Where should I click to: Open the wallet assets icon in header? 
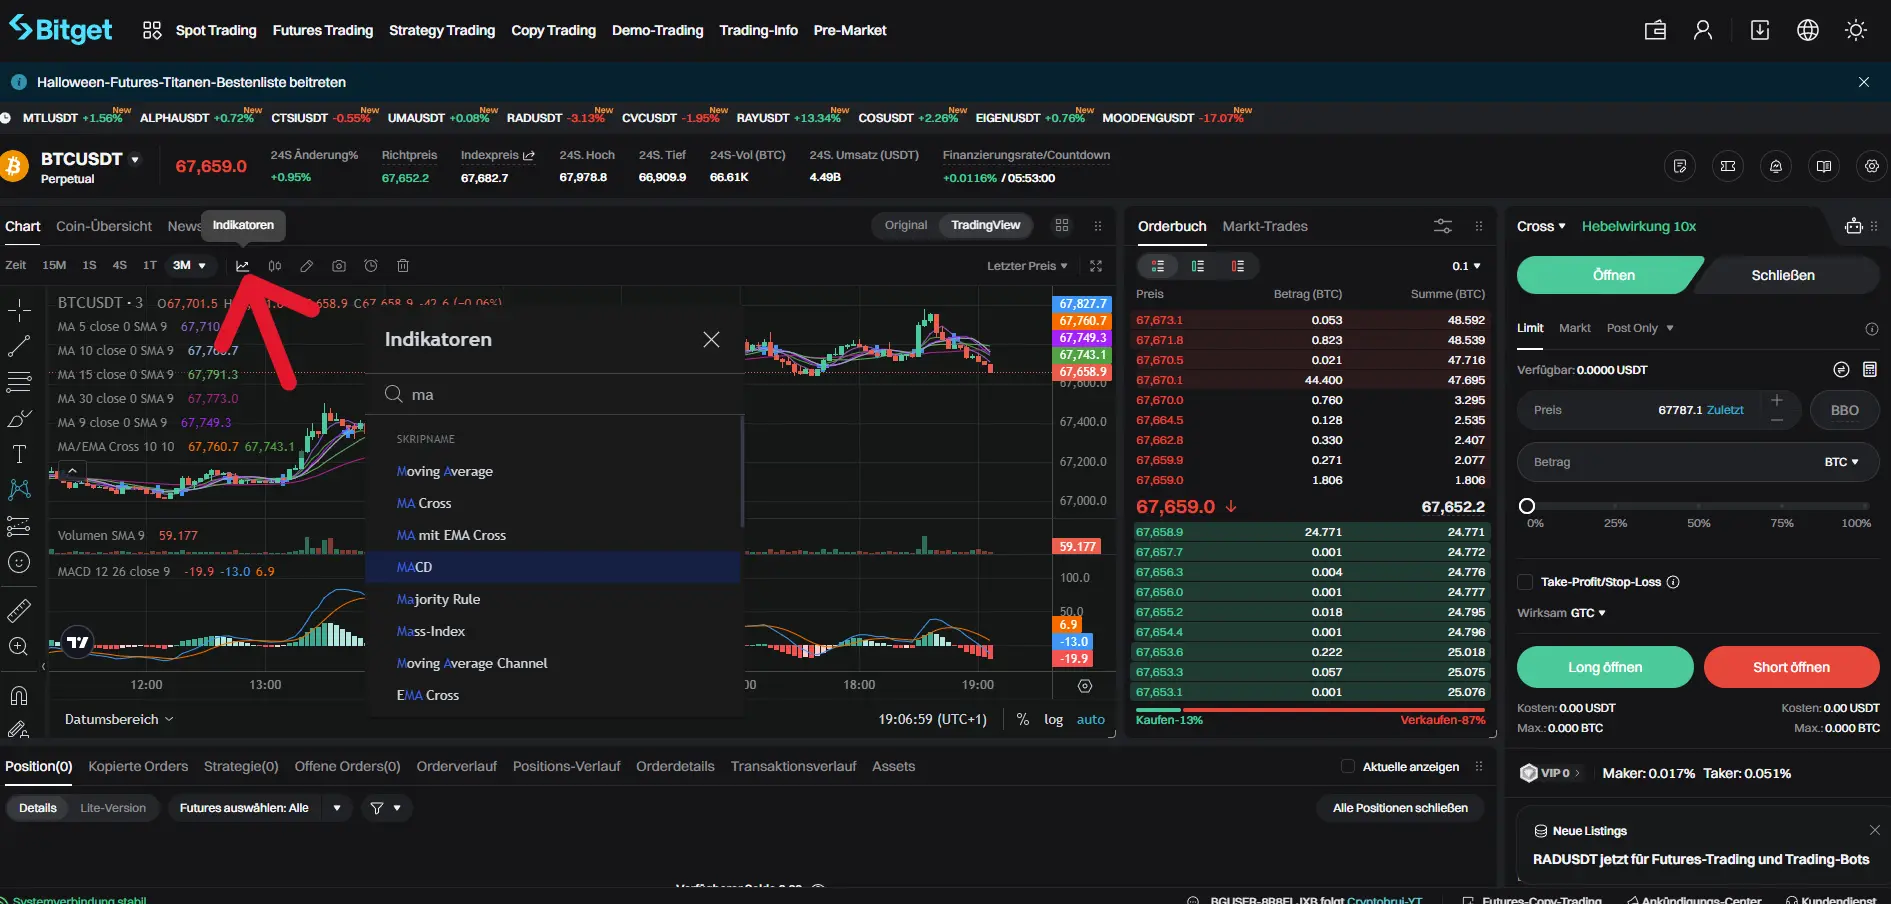pos(1655,30)
